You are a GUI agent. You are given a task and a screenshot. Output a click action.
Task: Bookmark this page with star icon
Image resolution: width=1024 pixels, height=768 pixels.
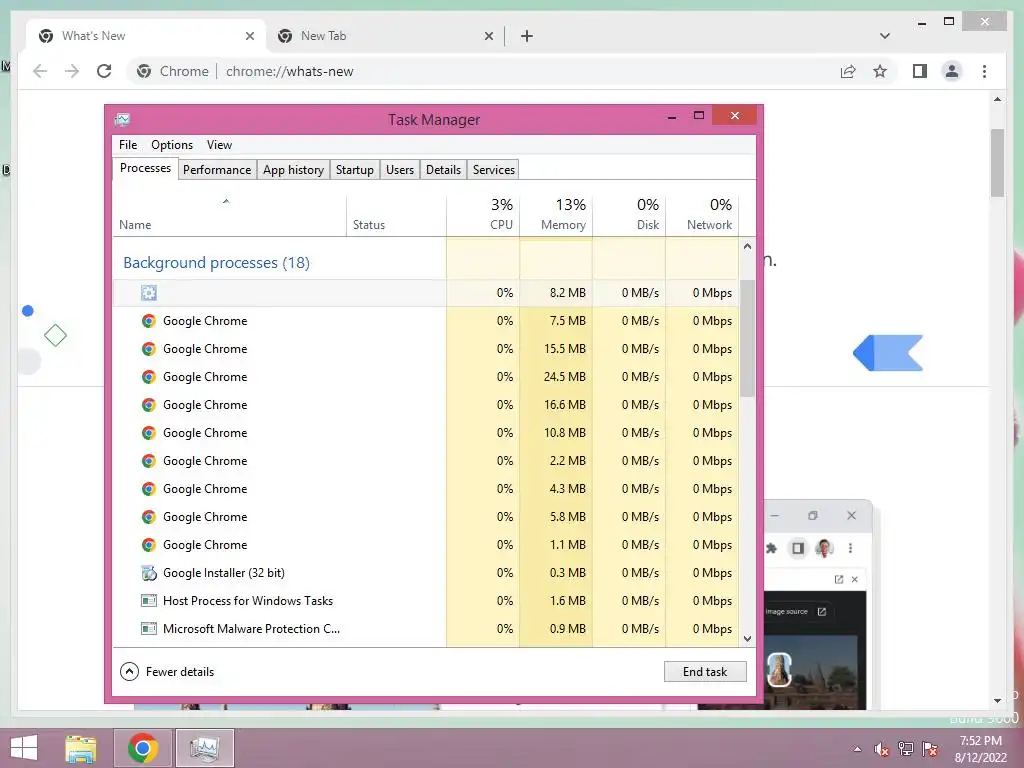click(x=880, y=71)
